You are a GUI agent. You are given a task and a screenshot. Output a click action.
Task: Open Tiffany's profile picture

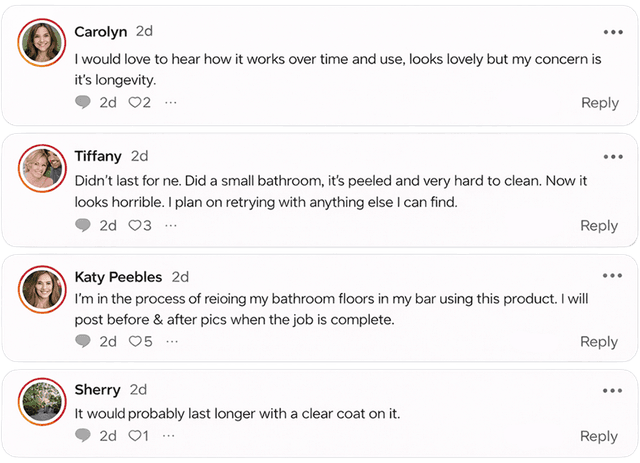pos(43,167)
